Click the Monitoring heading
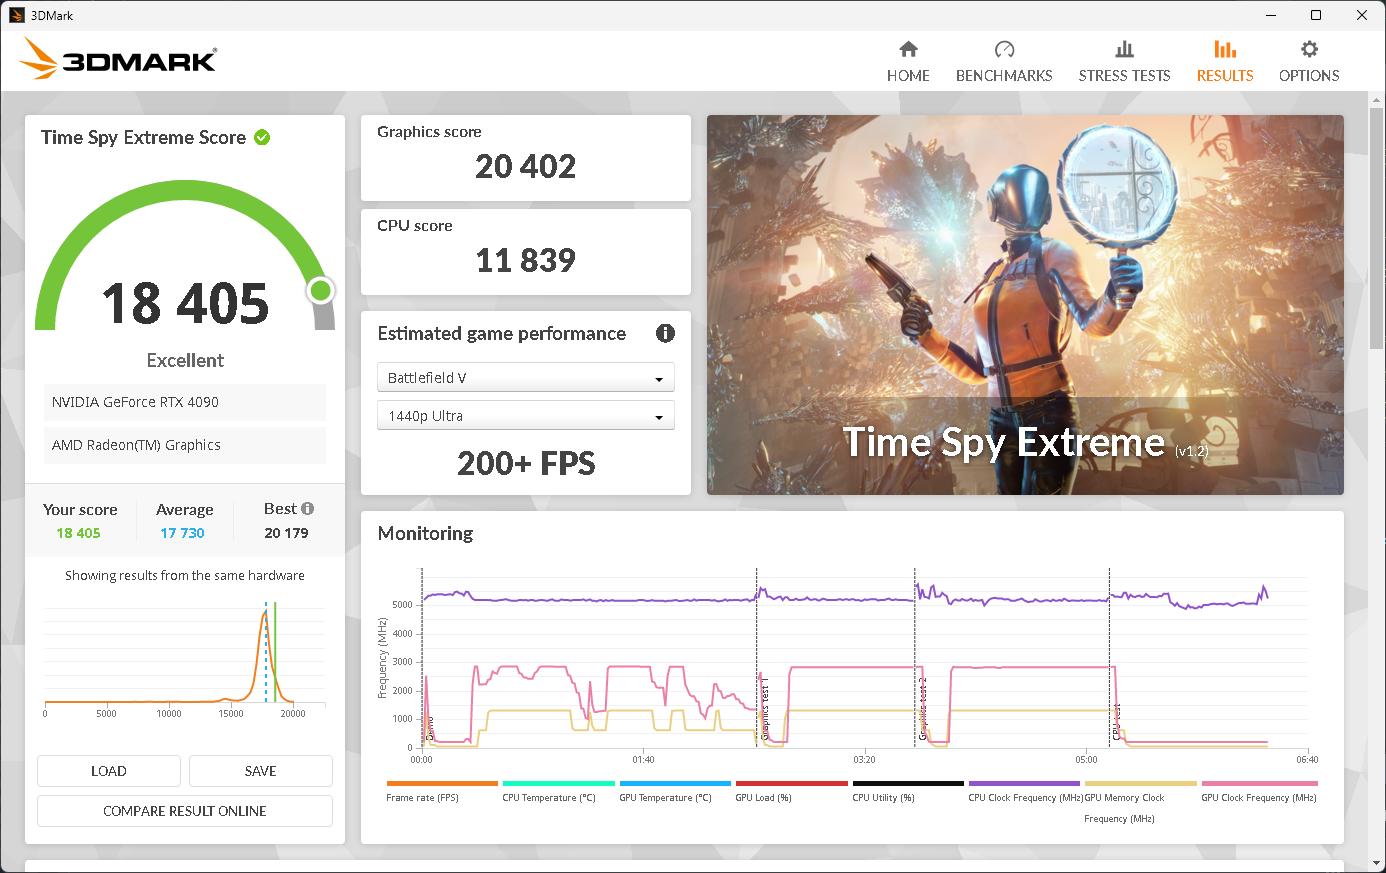1386x873 pixels. point(425,533)
